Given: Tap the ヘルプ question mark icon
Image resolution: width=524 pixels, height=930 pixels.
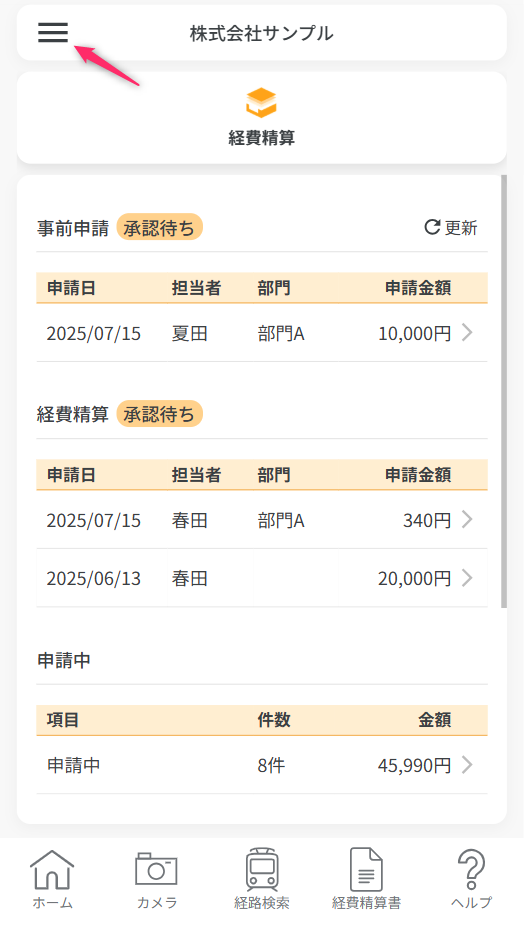Looking at the screenshot, I should (471, 870).
